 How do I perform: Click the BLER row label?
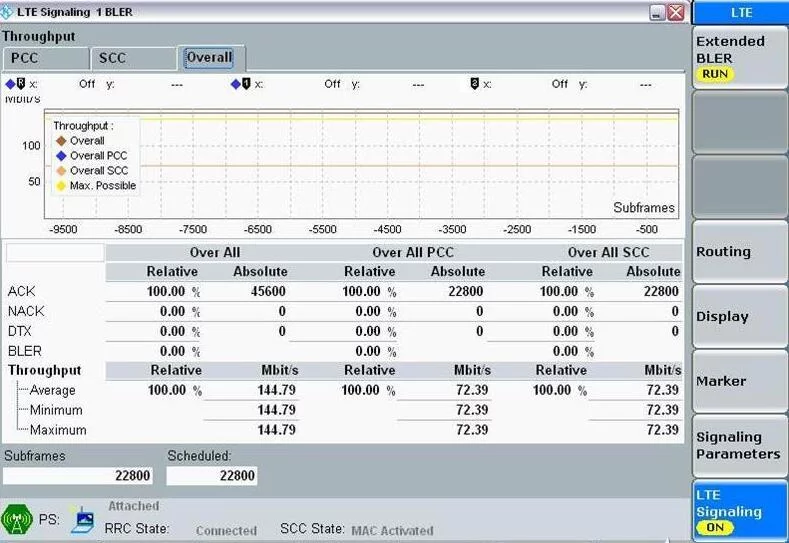(x=25, y=351)
